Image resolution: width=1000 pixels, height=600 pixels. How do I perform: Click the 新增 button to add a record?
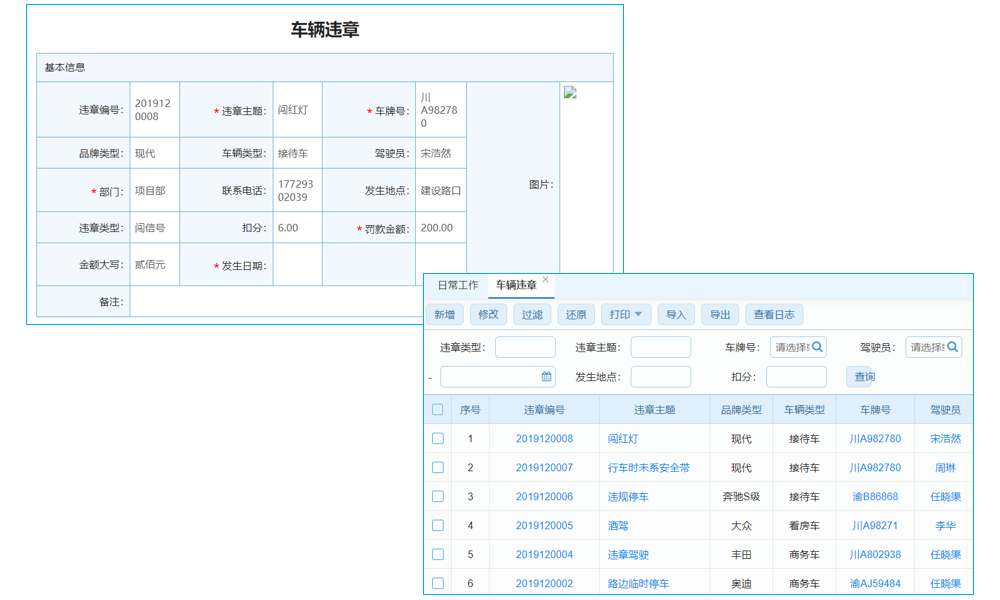(x=445, y=313)
